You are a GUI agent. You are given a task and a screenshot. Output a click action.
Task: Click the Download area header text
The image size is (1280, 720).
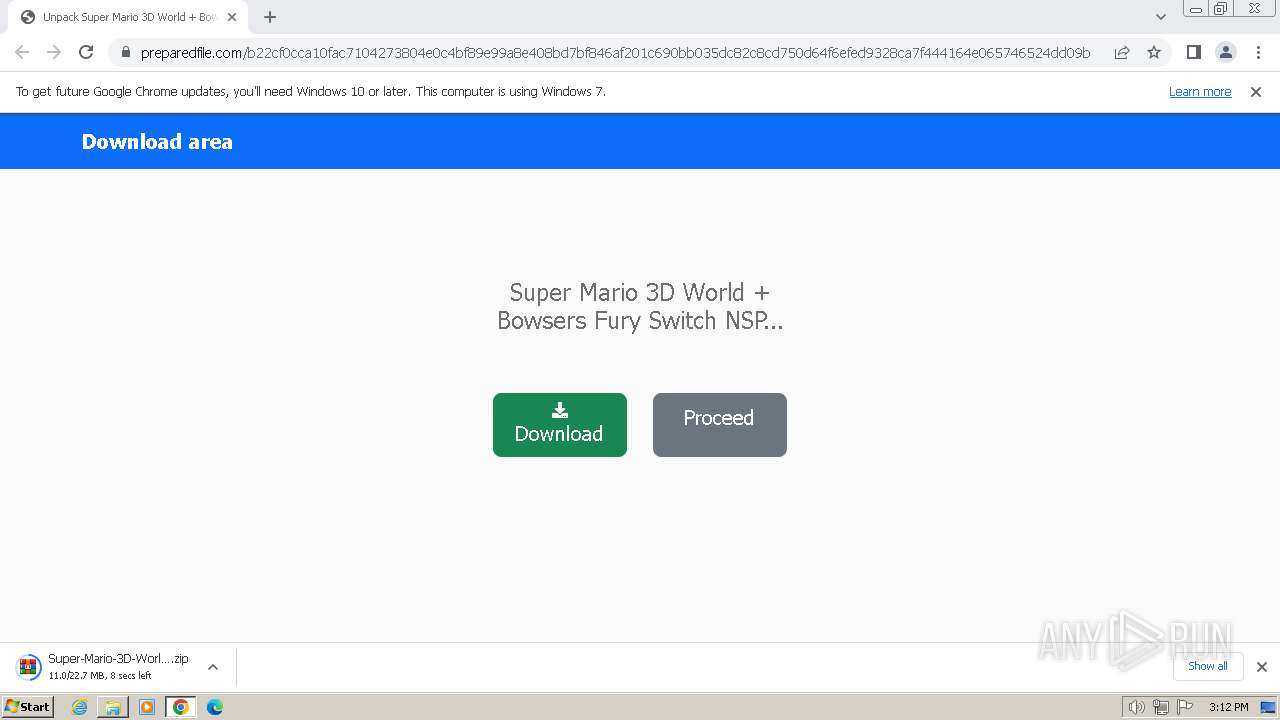pyautogui.click(x=157, y=142)
